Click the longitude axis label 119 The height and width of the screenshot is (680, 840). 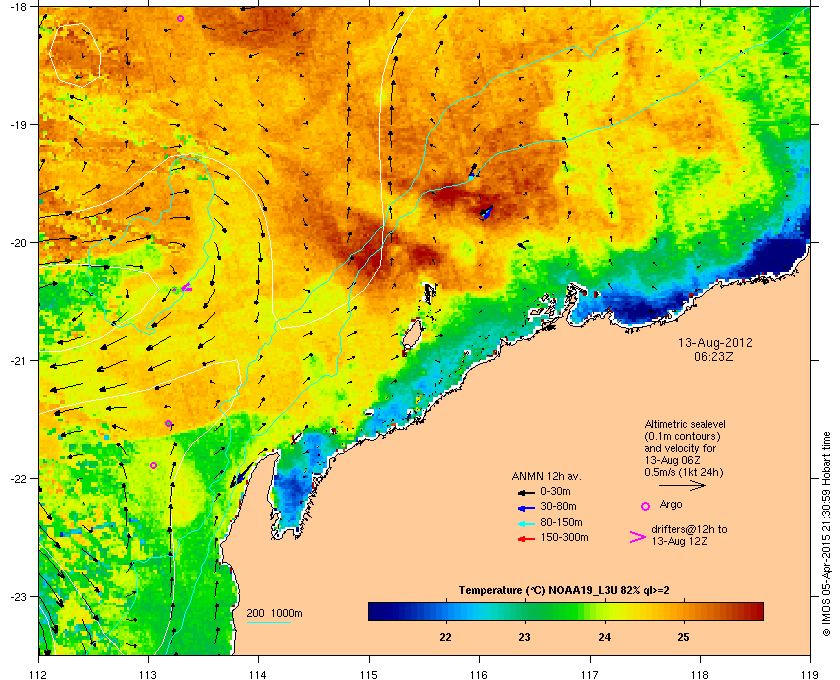(x=809, y=674)
